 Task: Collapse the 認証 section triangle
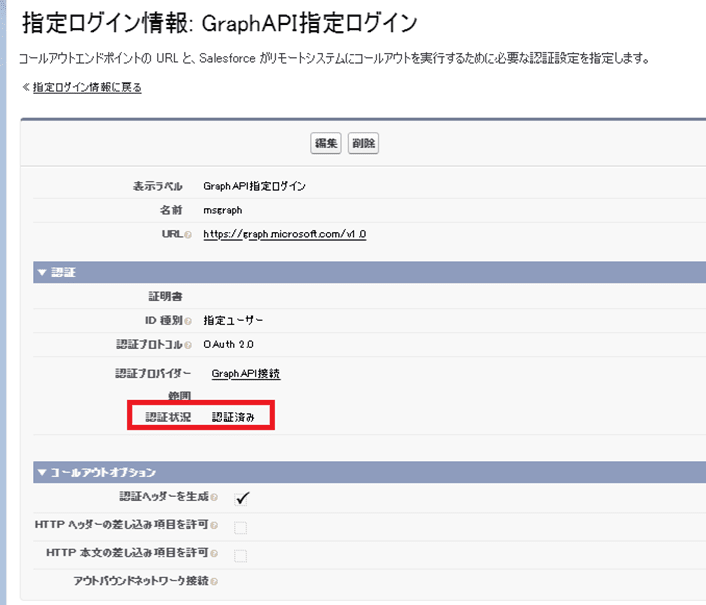point(42,272)
